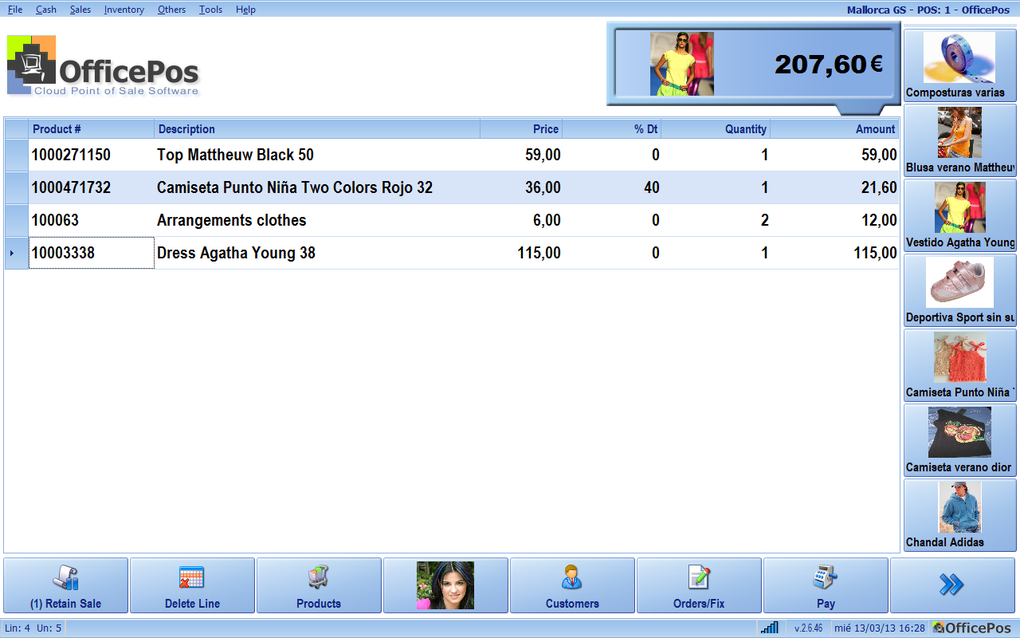Show more actions with double-arrow button

pyautogui.click(x=952, y=585)
